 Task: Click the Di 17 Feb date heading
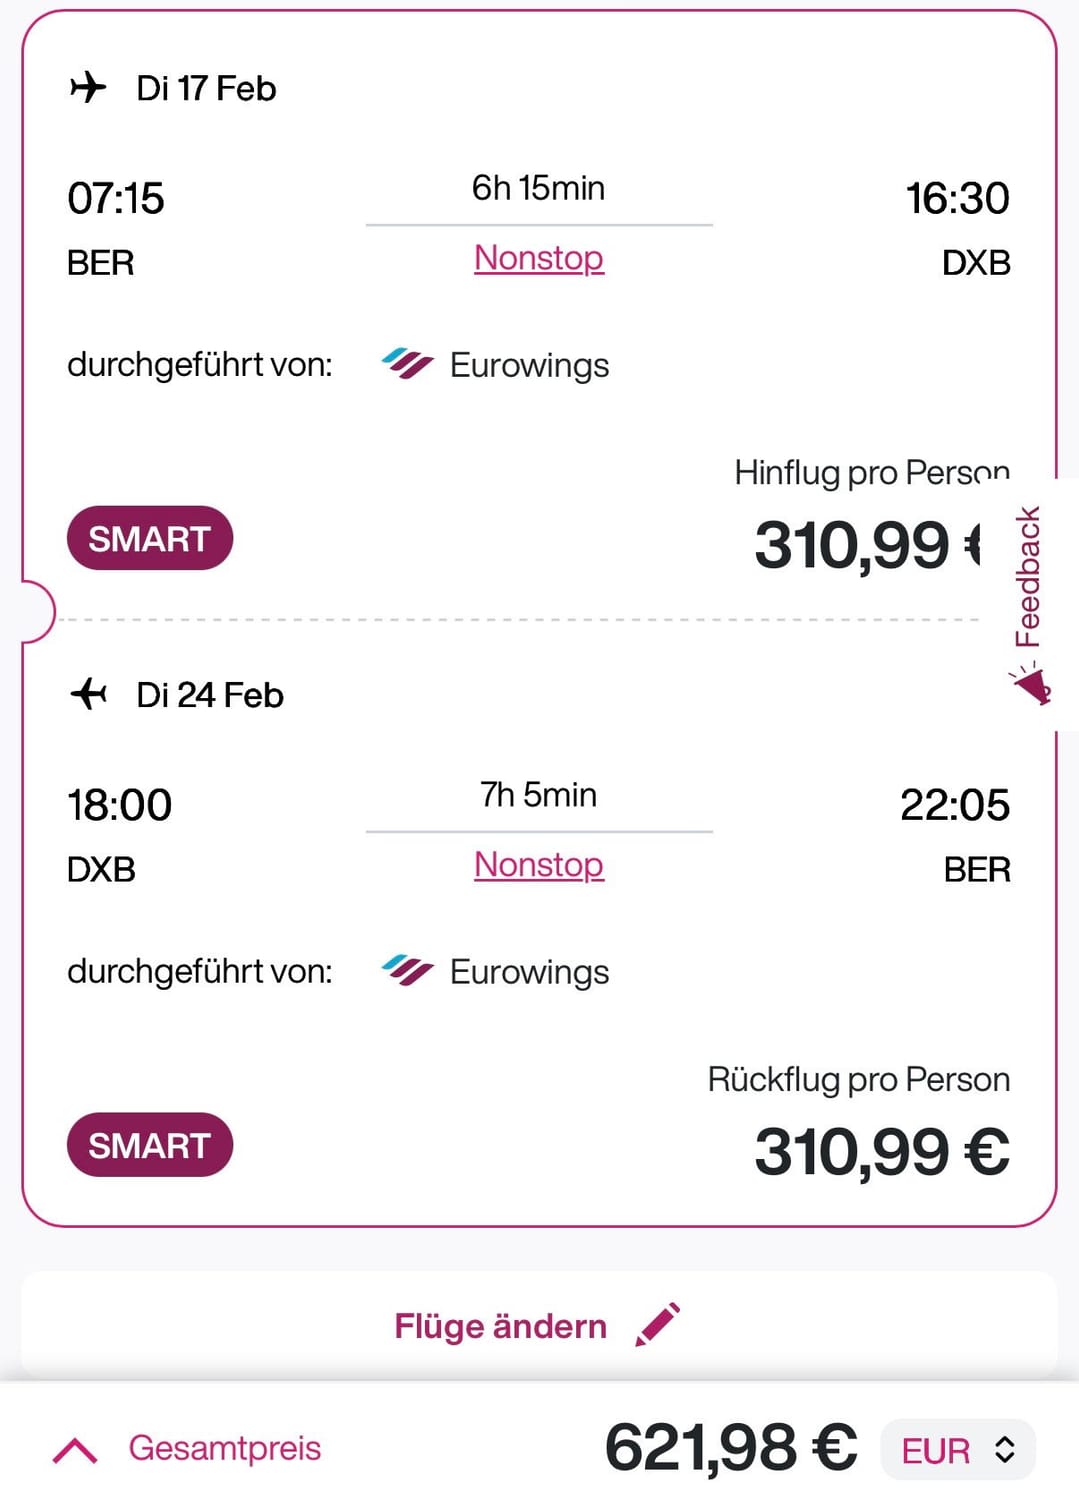tap(206, 88)
